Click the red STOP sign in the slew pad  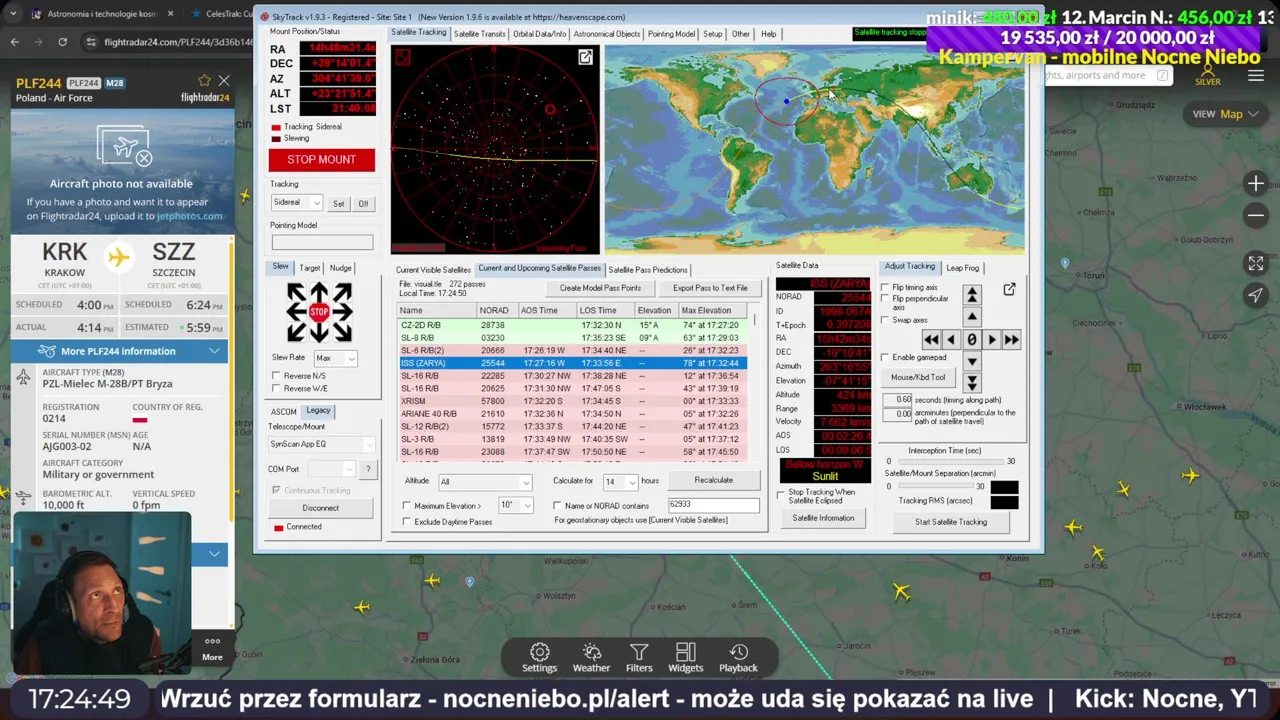coord(320,312)
